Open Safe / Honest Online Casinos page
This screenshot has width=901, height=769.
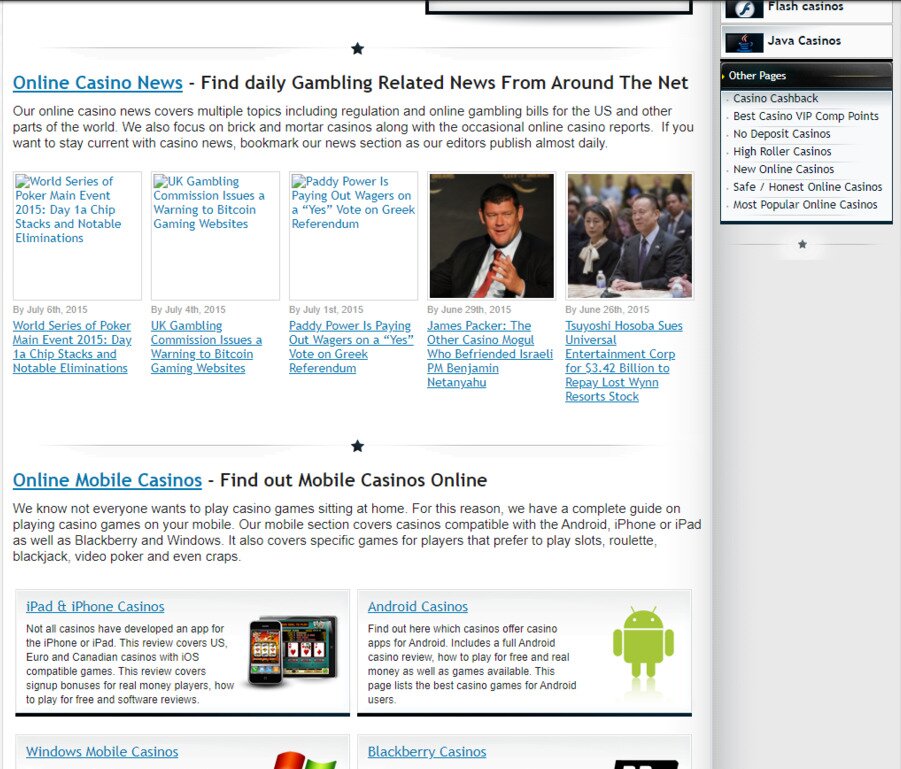pos(807,187)
